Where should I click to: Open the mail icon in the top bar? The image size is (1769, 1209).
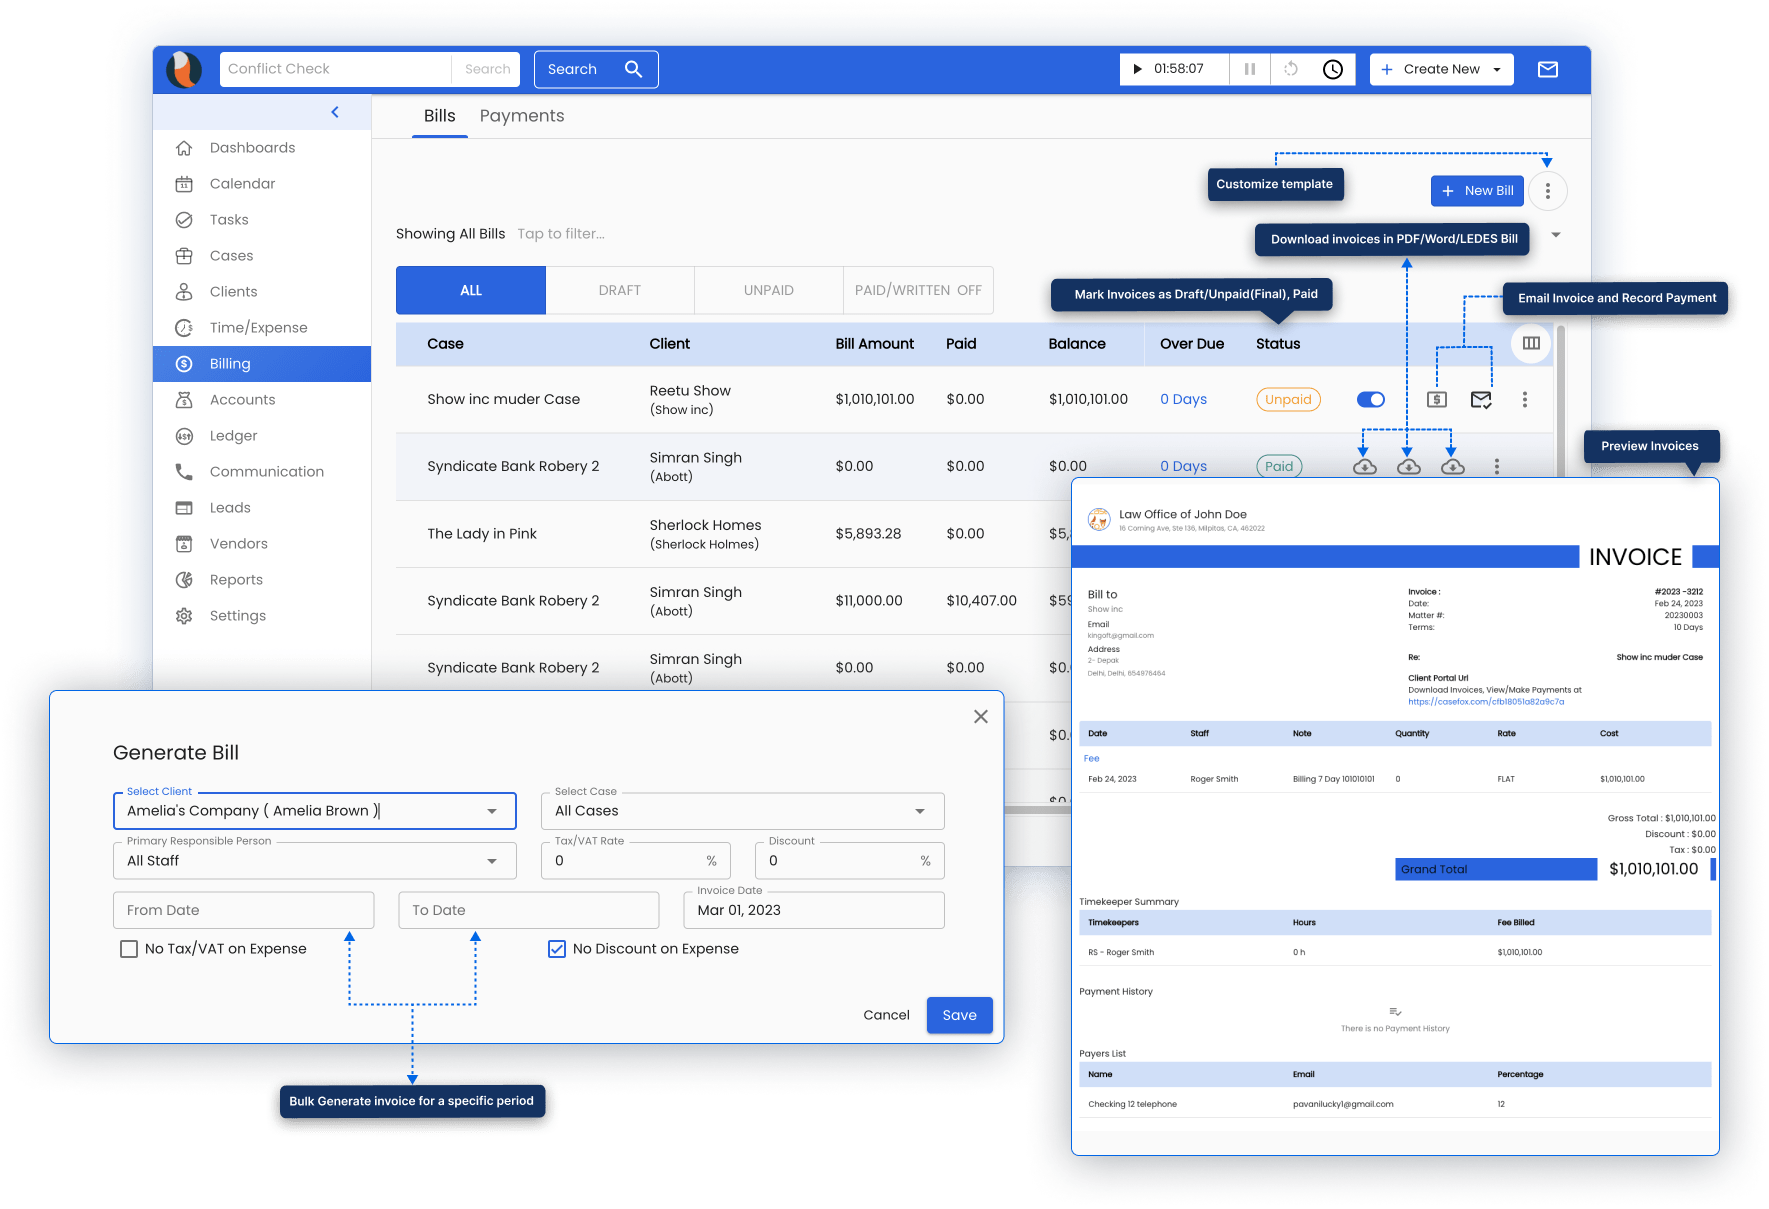click(1547, 69)
